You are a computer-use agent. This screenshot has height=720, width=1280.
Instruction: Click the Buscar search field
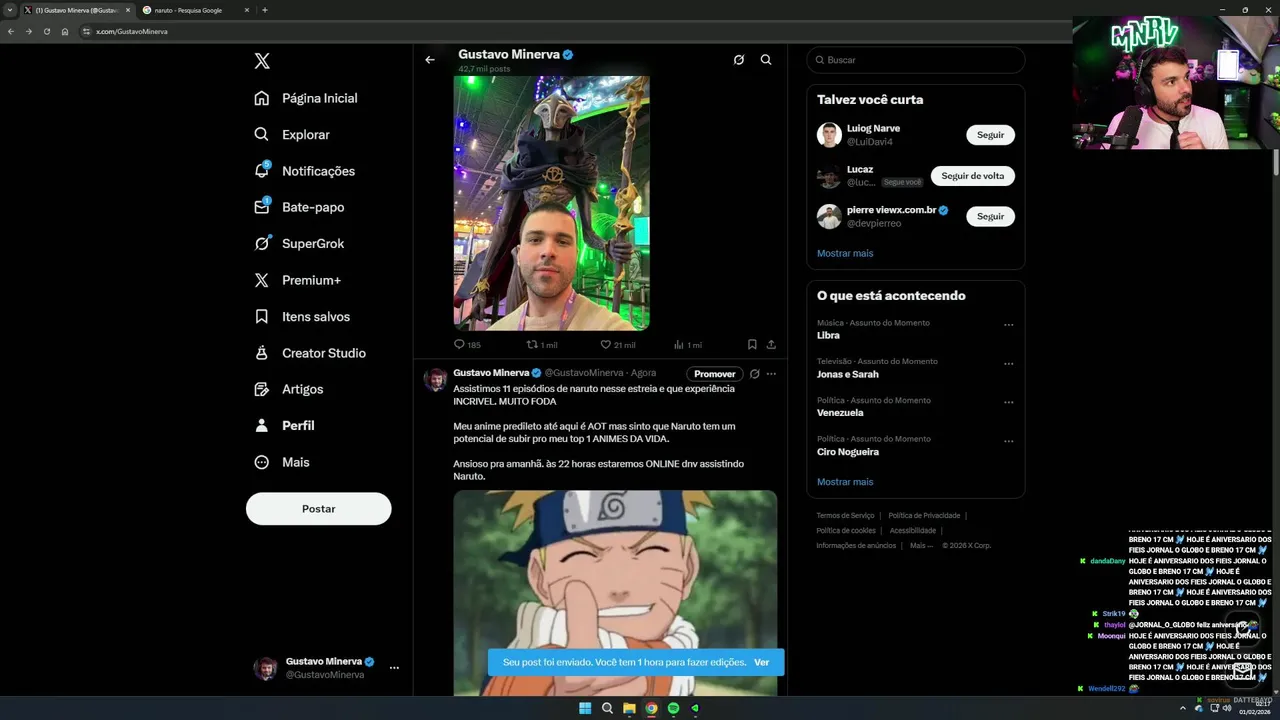[x=916, y=60]
